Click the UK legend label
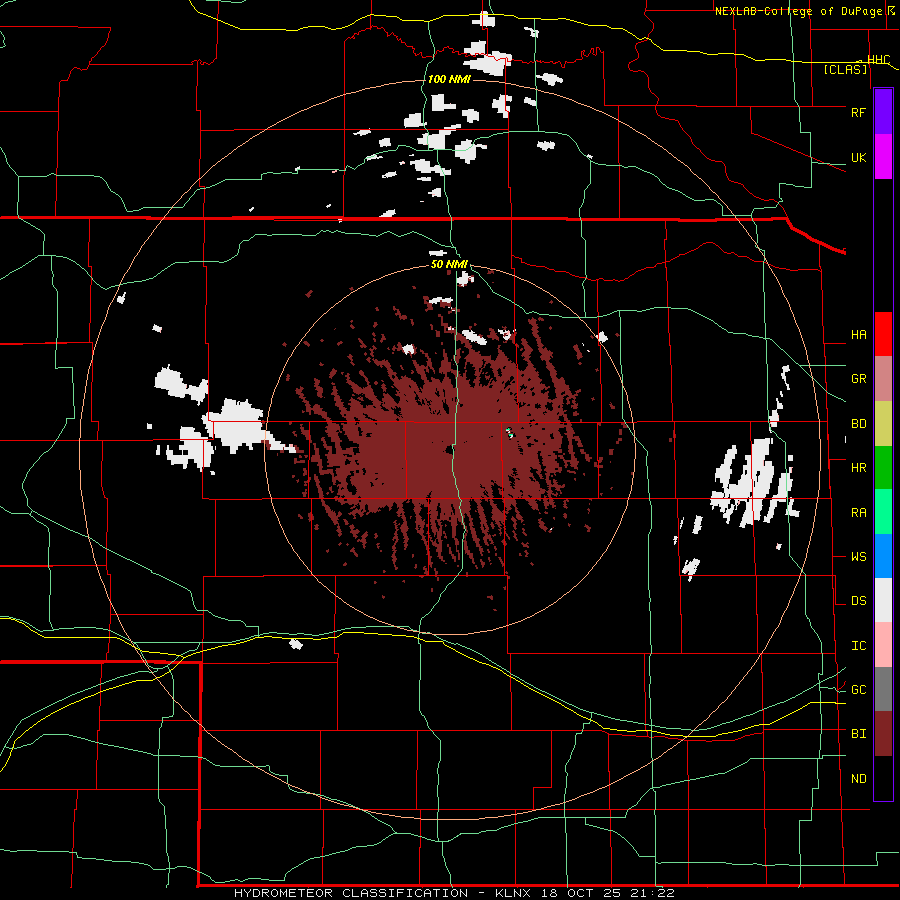The height and width of the screenshot is (900, 900). click(858, 157)
